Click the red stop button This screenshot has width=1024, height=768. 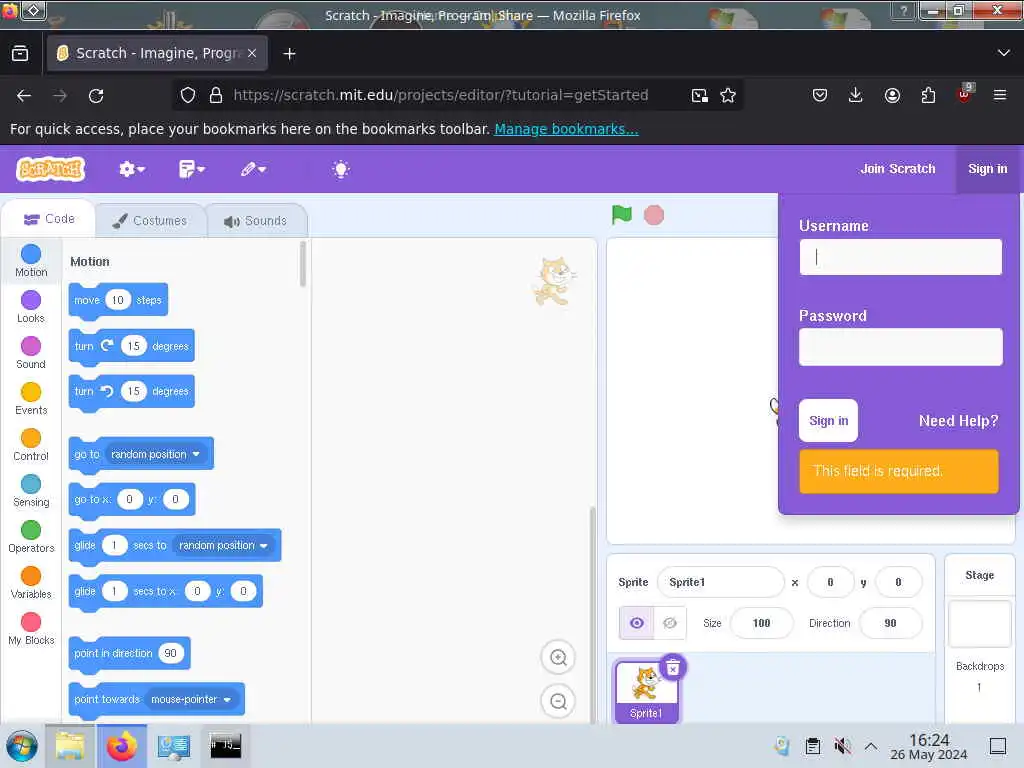[654, 215]
